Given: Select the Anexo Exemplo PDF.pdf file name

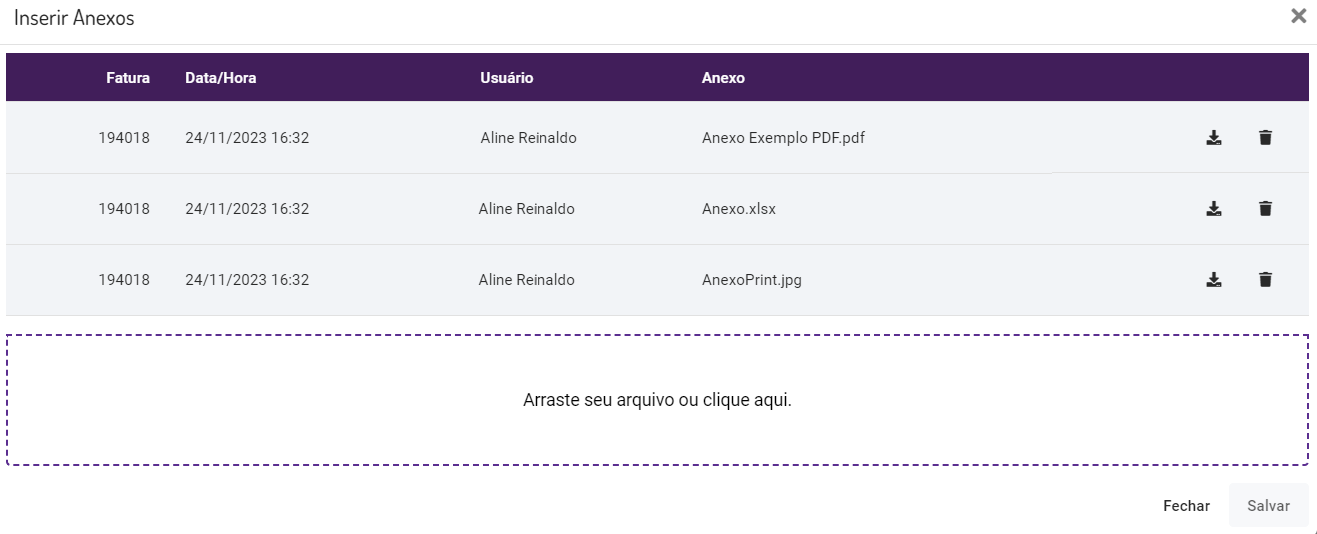Looking at the screenshot, I should click(783, 138).
